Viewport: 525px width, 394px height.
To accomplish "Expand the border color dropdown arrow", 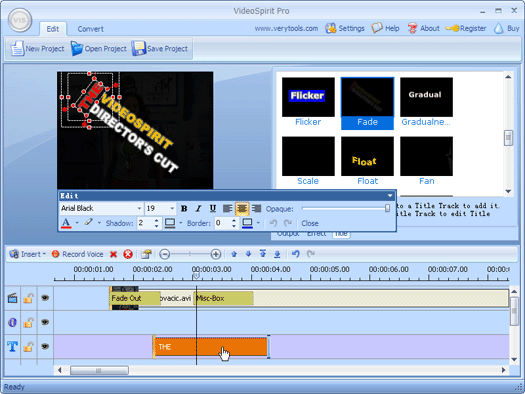I will coord(258,223).
